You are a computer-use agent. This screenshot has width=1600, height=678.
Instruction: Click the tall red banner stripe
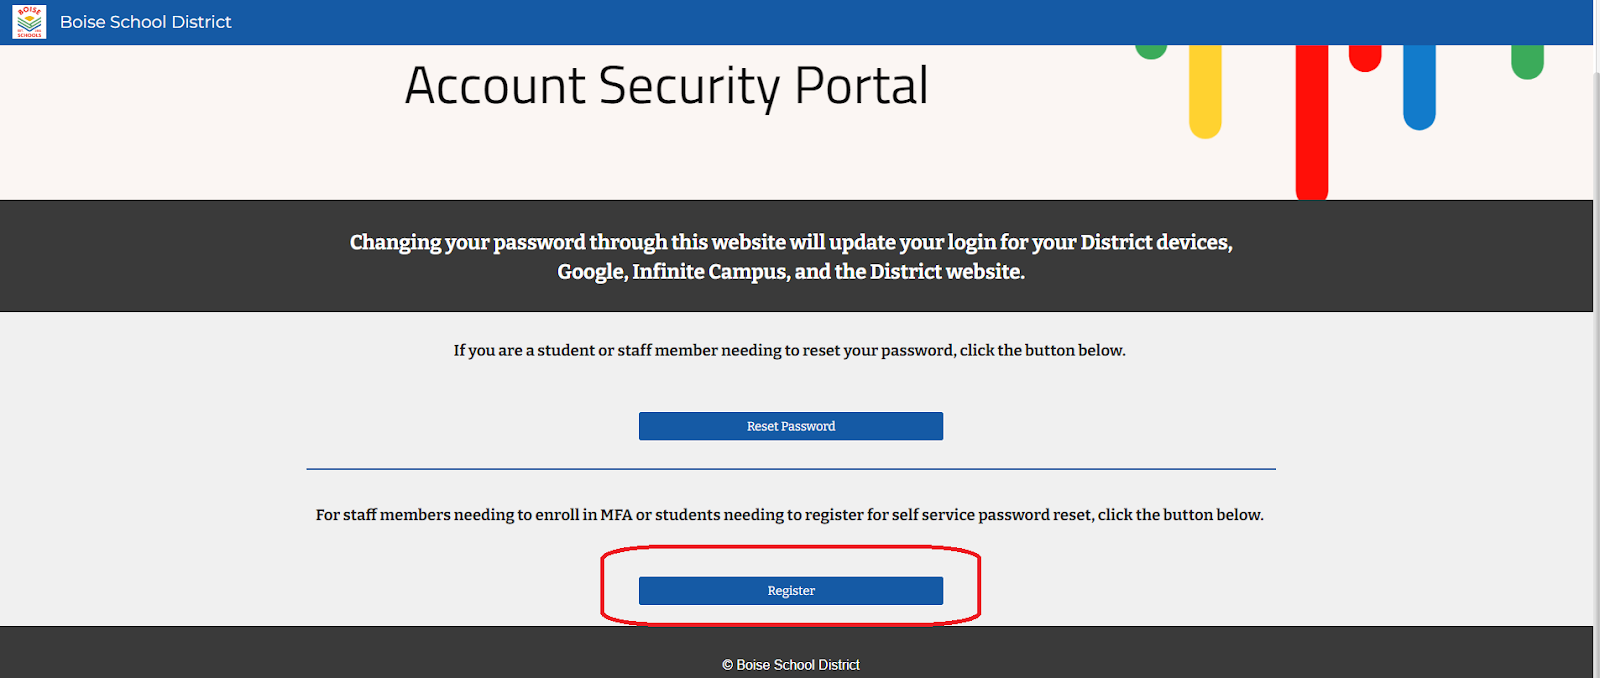1312,122
